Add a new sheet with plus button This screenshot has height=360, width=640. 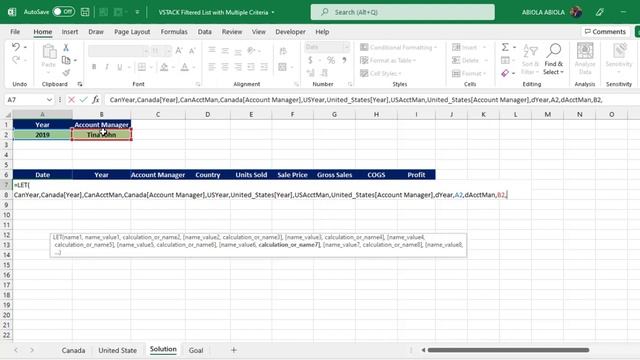(x=233, y=350)
